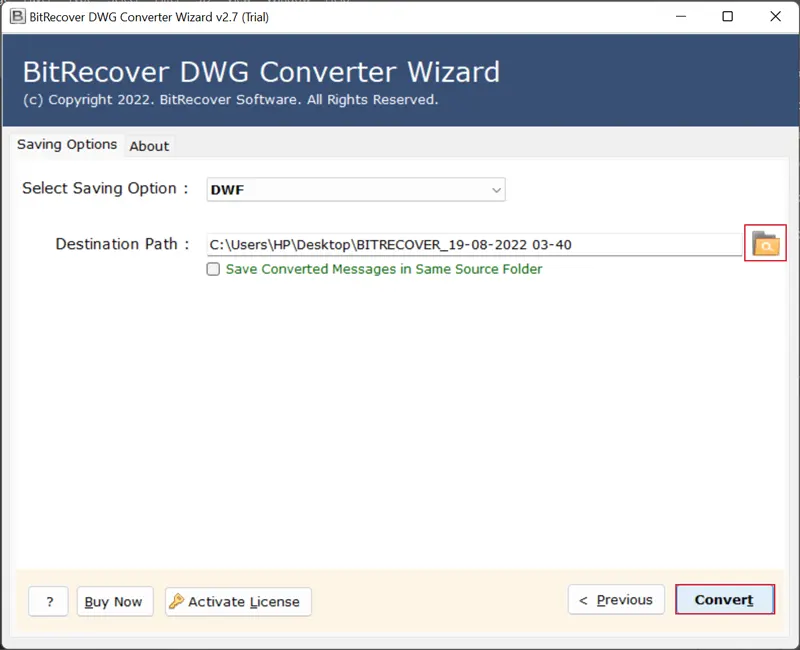Open the Select Saving Option dropdown
Image resolution: width=800 pixels, height=650 pixels.
click(356, 190)
